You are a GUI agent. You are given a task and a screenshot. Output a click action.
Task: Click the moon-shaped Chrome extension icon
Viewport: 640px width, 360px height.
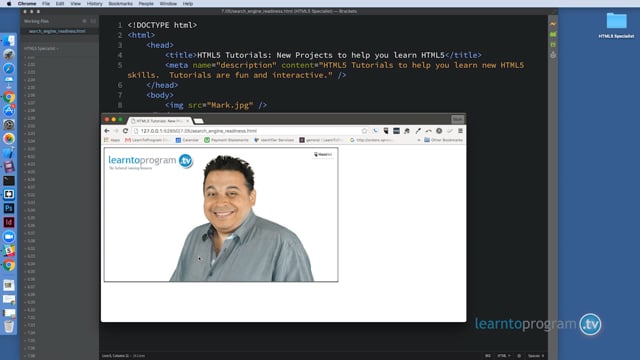[x=375, y=131]
